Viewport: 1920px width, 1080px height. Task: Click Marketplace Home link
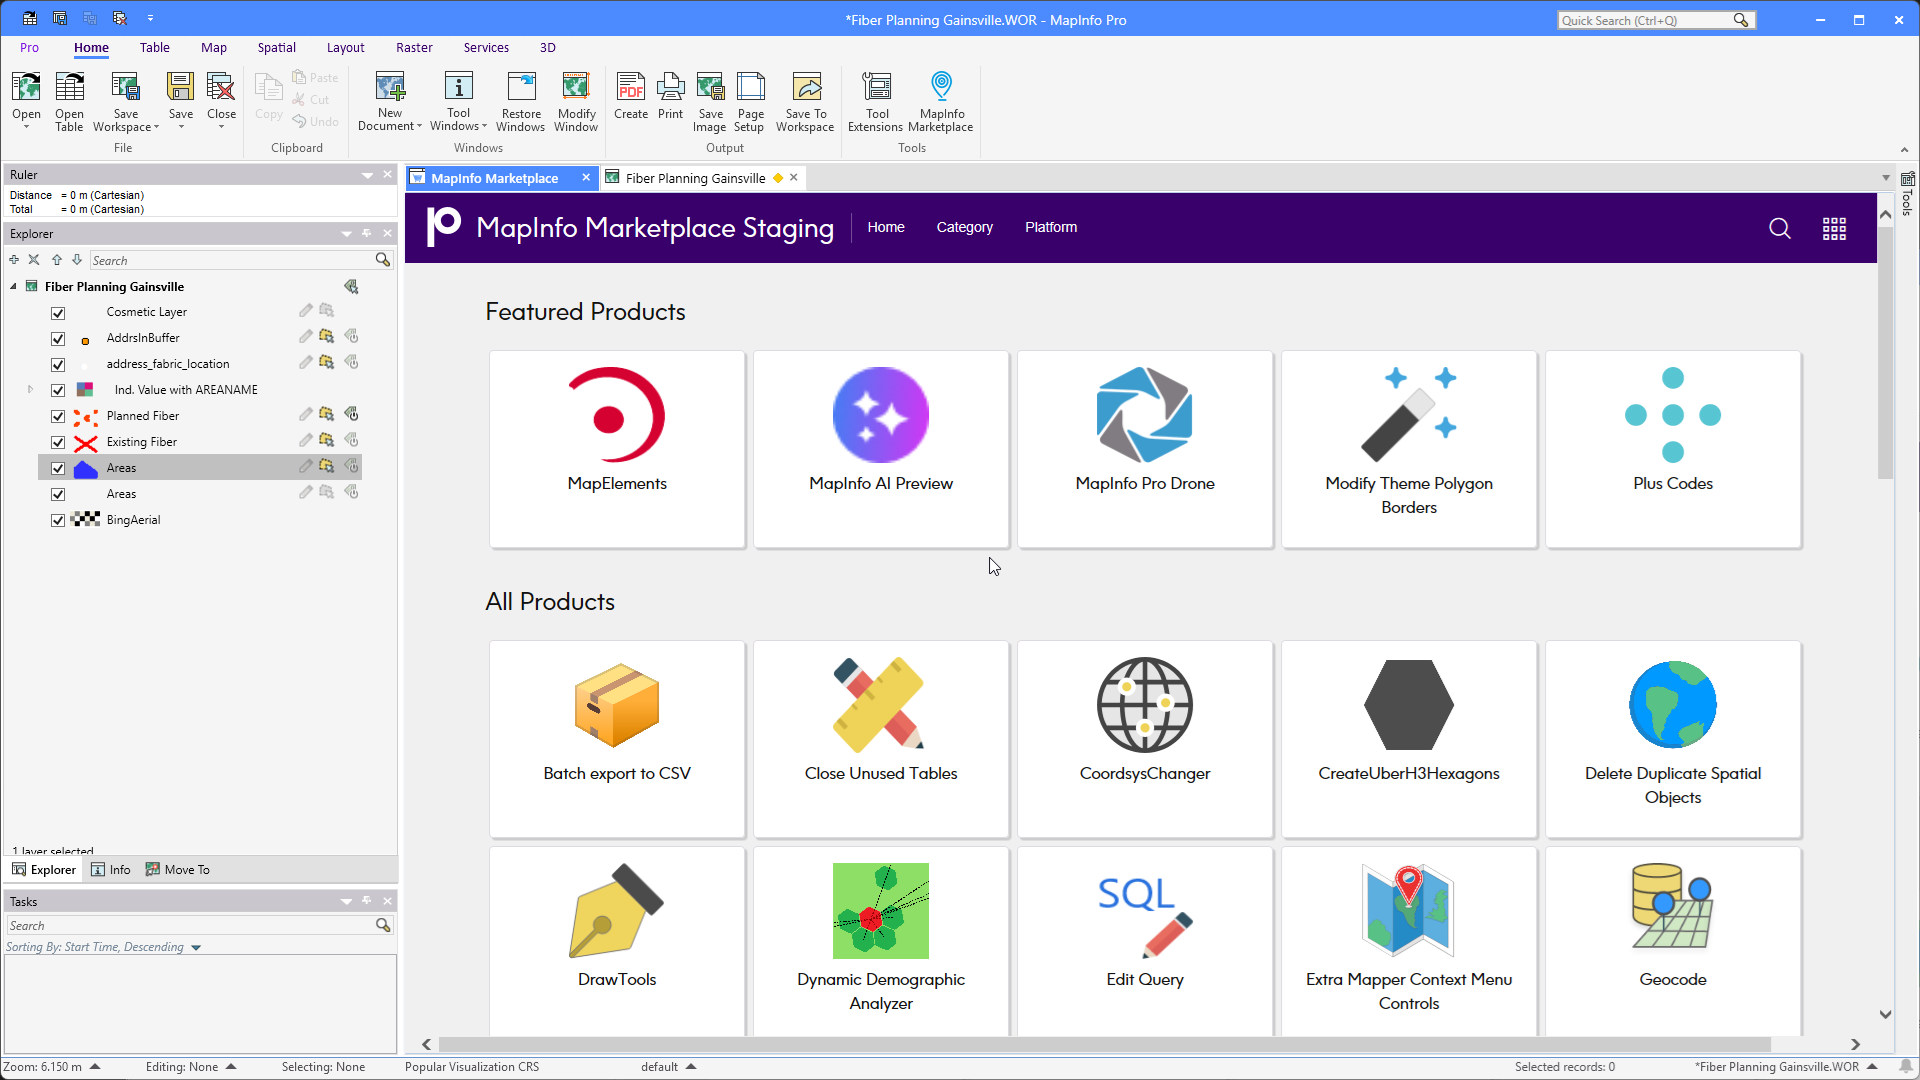point(886,227)
